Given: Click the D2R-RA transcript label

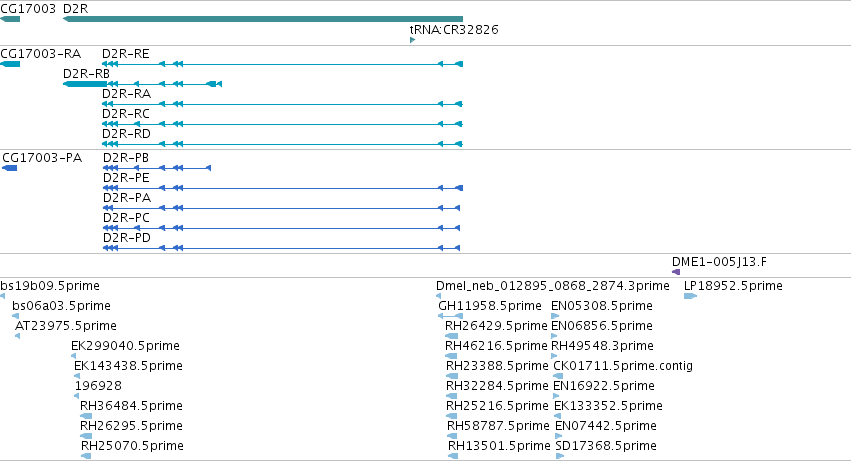Looking at the screenshot, I should point(126,94).
